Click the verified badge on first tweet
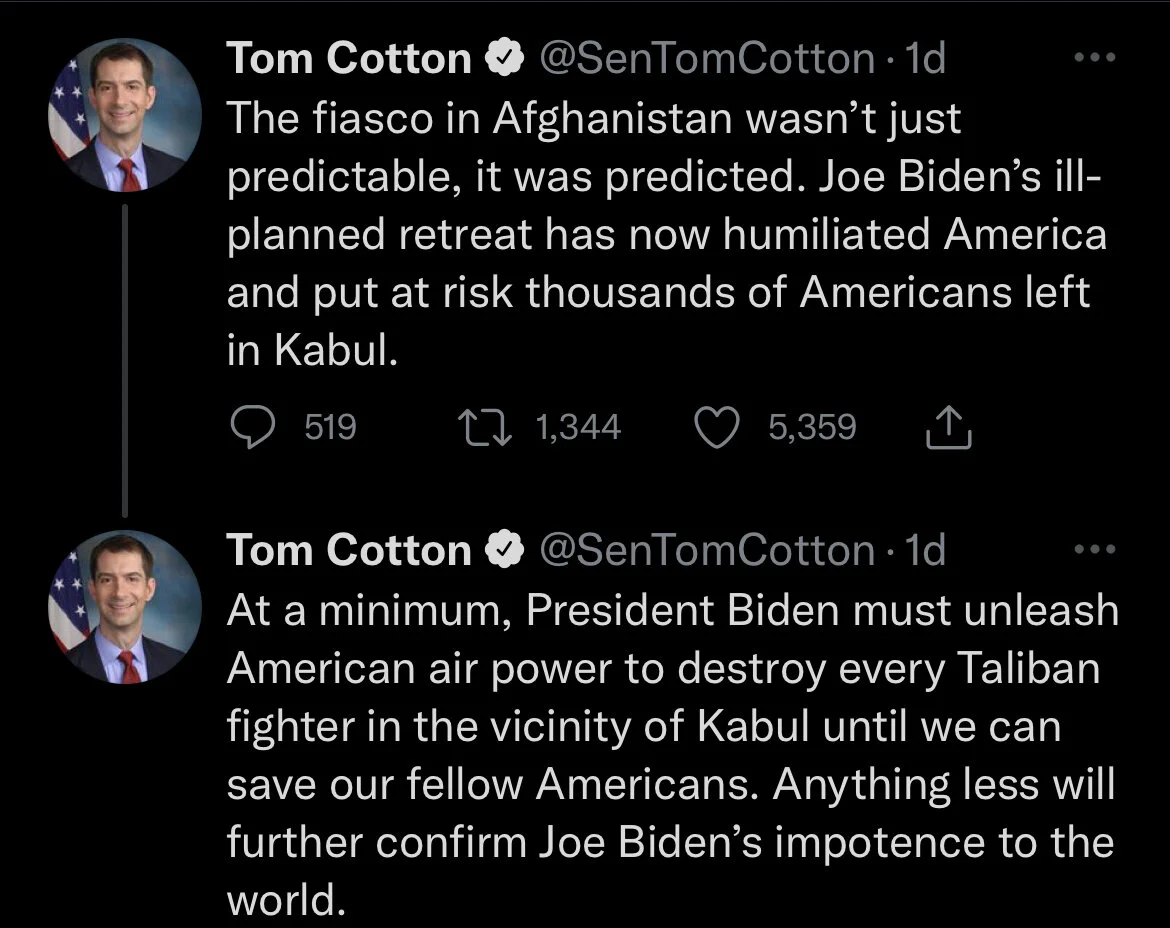The image size is (1170, 928). (503, 60)
